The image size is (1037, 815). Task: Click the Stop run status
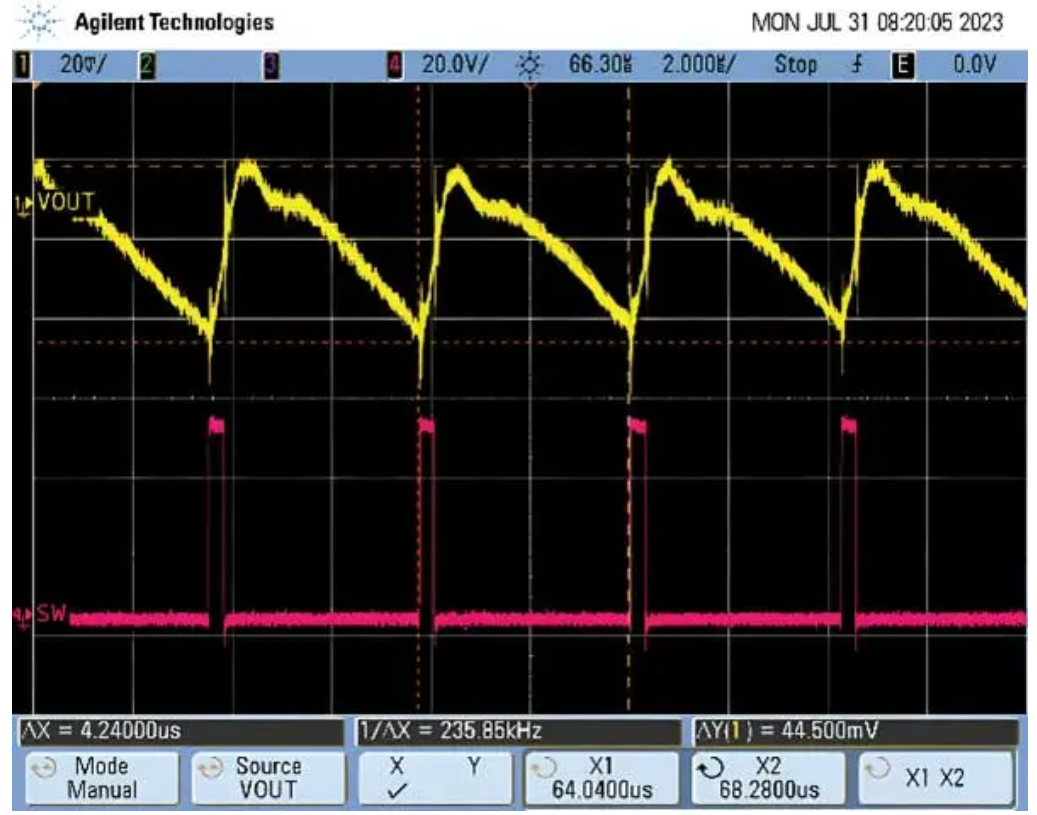pos(796,65)
